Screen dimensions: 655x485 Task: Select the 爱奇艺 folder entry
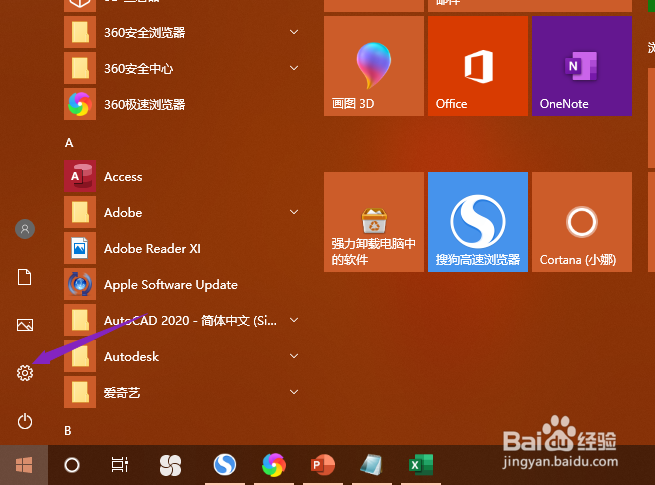(184, 392)
